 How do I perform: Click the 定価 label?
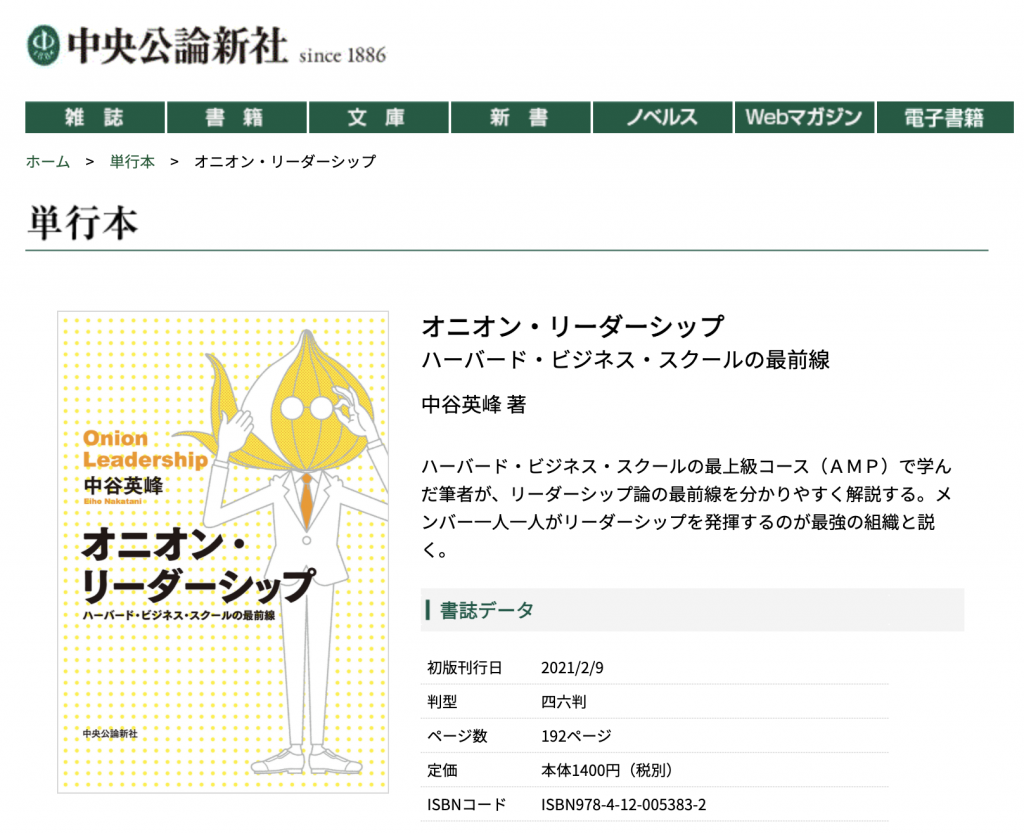click(x=442, y=770)
